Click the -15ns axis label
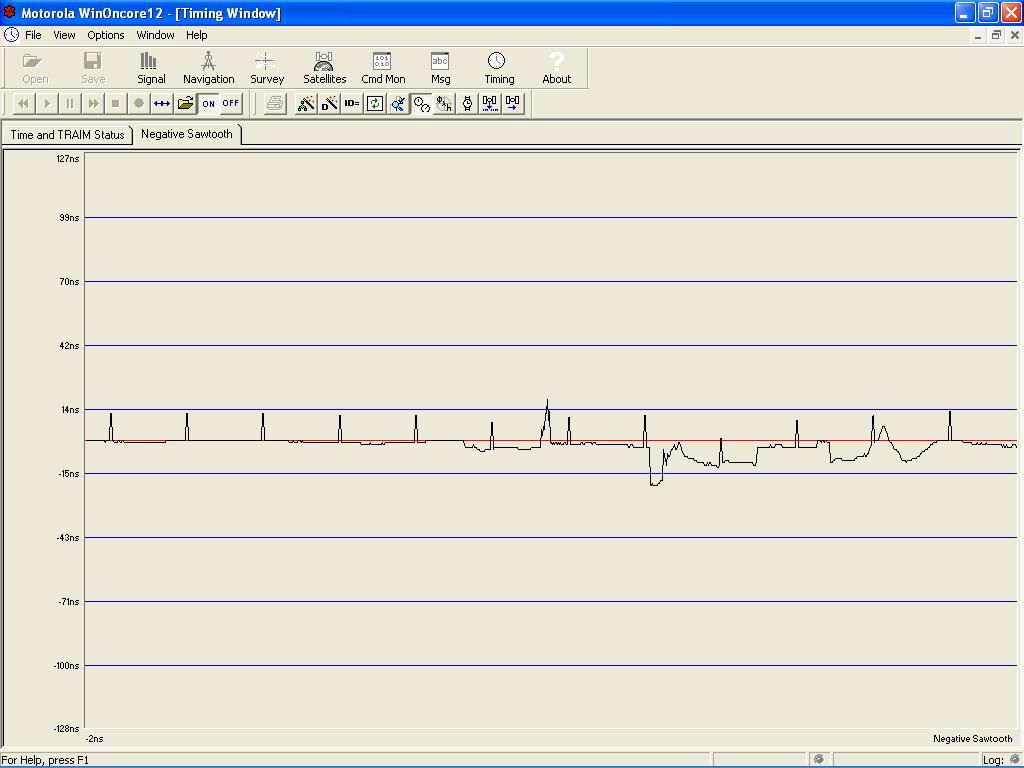This screenshot has width=1024, height=768. (69, 473)
